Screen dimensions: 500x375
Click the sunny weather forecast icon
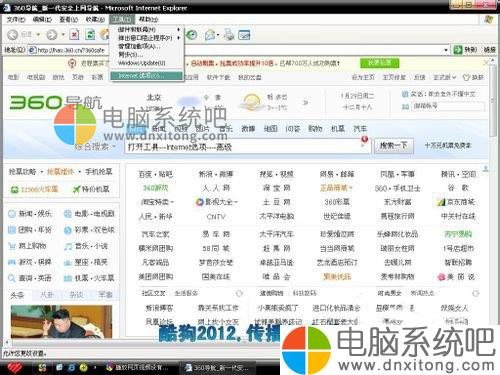click(x=252, y=102)
